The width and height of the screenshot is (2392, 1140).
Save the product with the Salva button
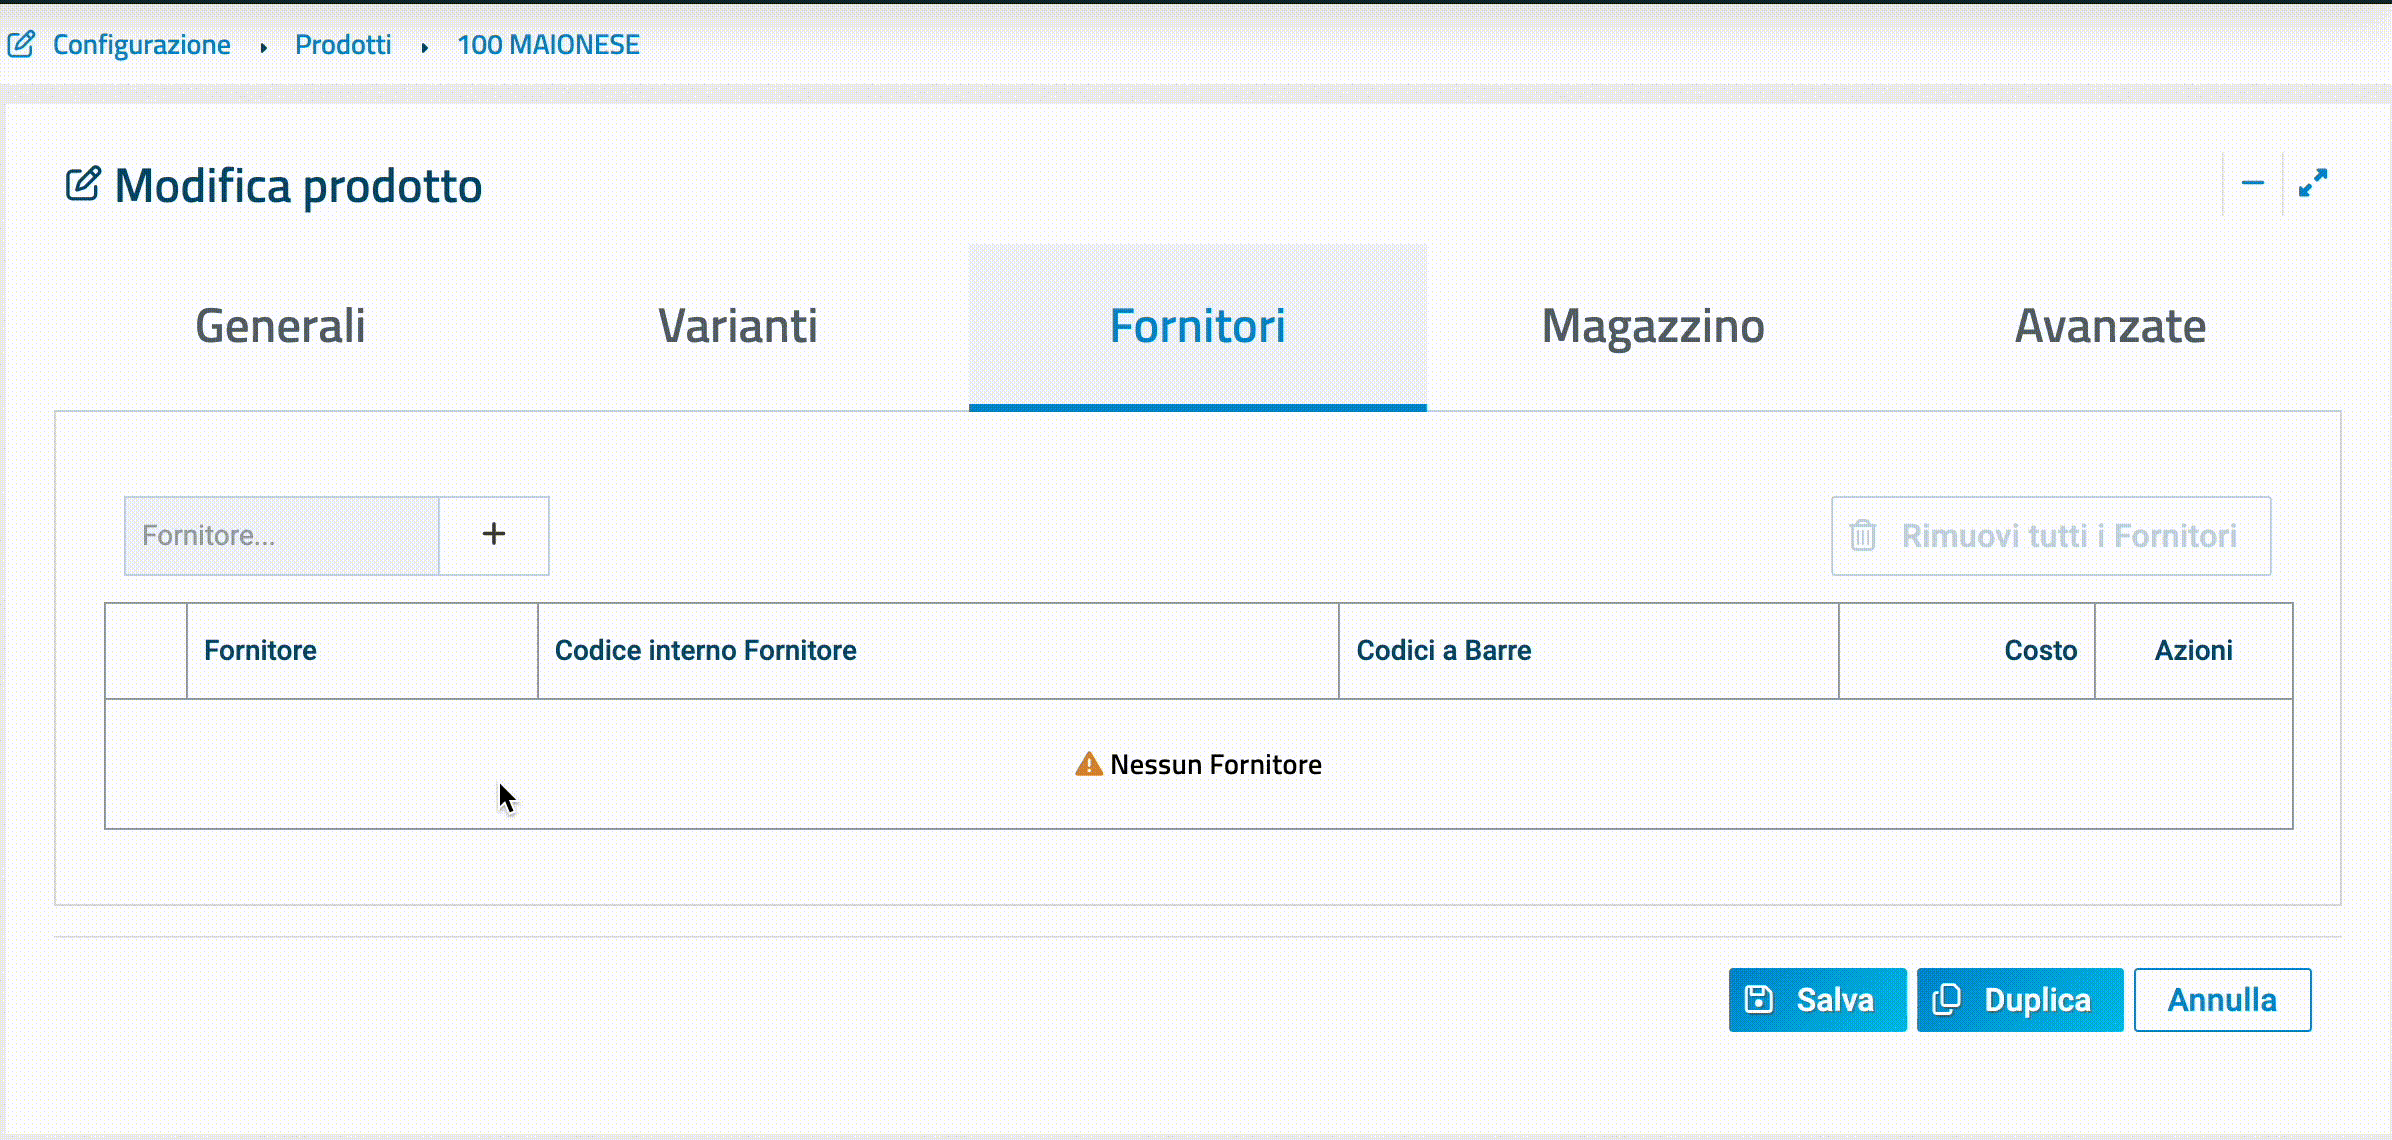(1818, 1000)
